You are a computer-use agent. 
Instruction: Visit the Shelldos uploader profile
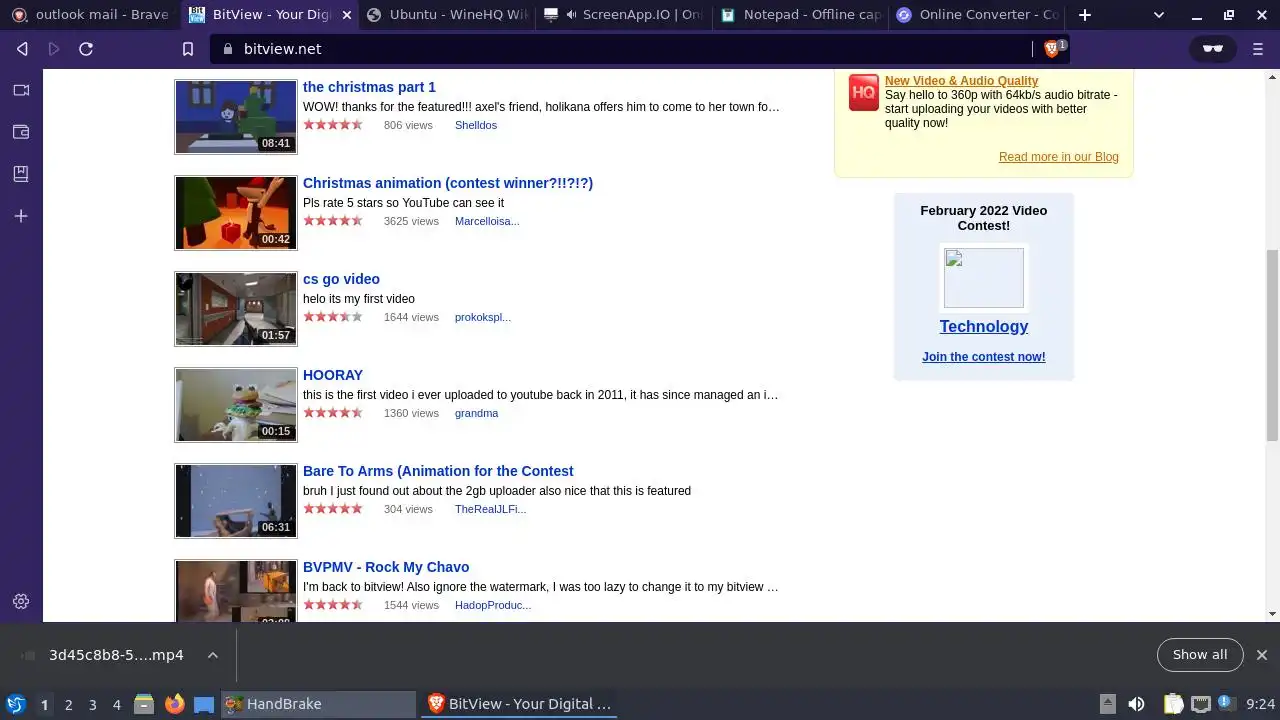[x=476, y=125]
